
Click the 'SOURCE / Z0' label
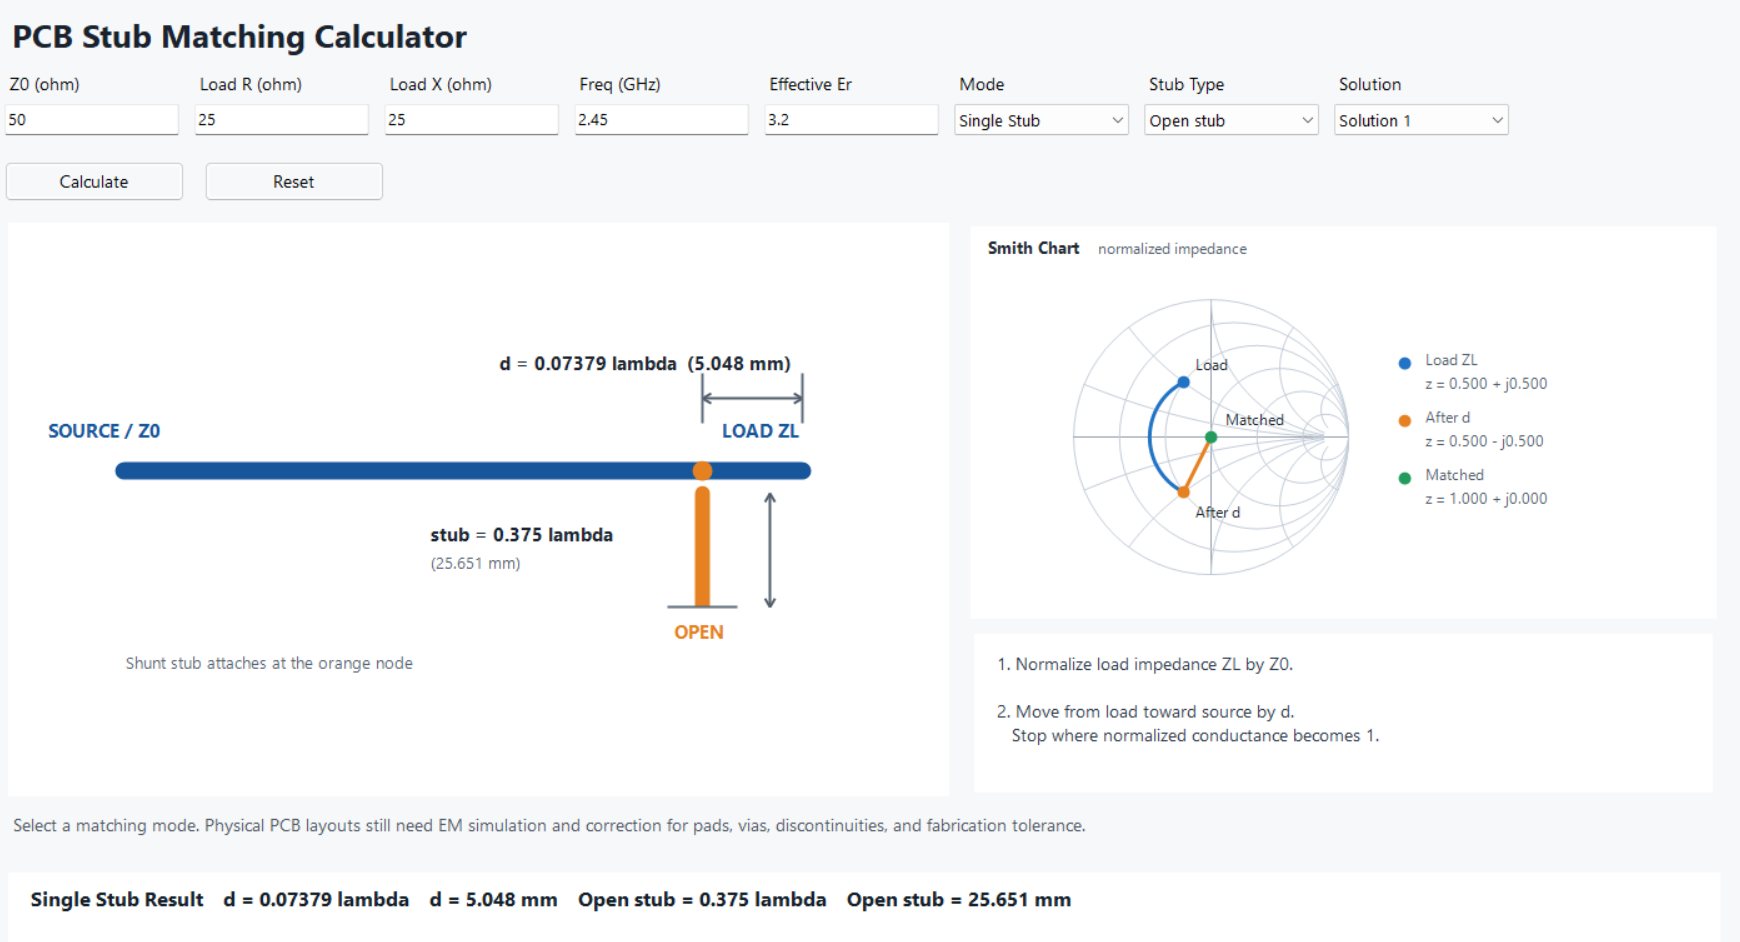(104, 431)
